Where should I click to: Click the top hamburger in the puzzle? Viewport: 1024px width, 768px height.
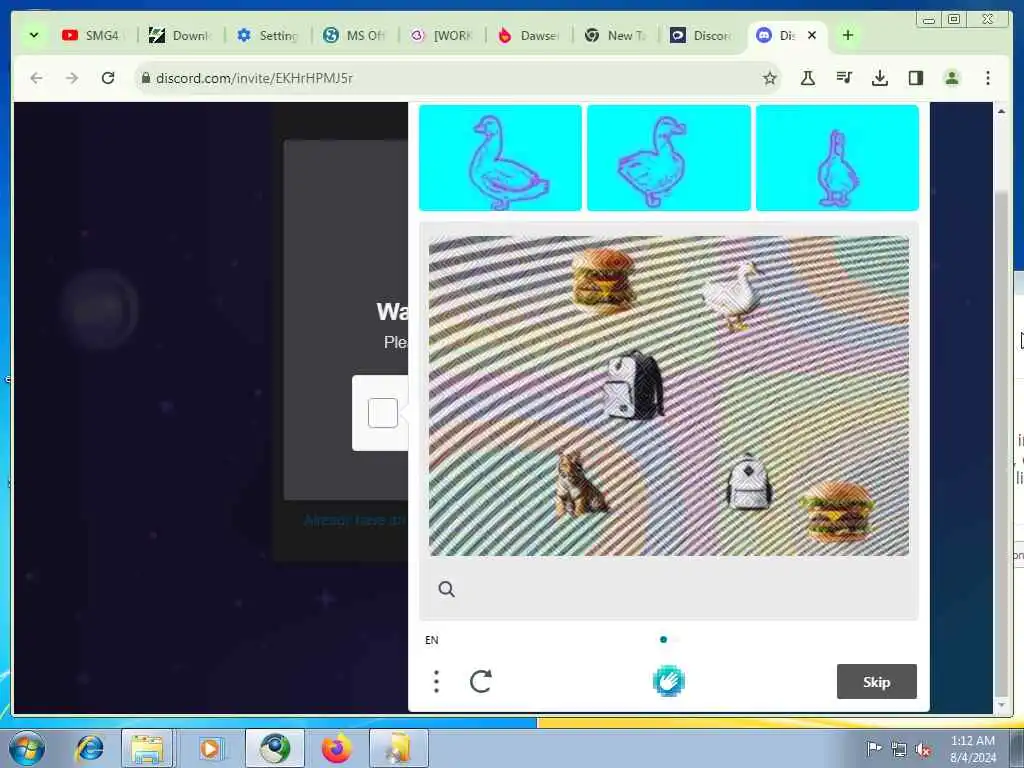point(603,279)
